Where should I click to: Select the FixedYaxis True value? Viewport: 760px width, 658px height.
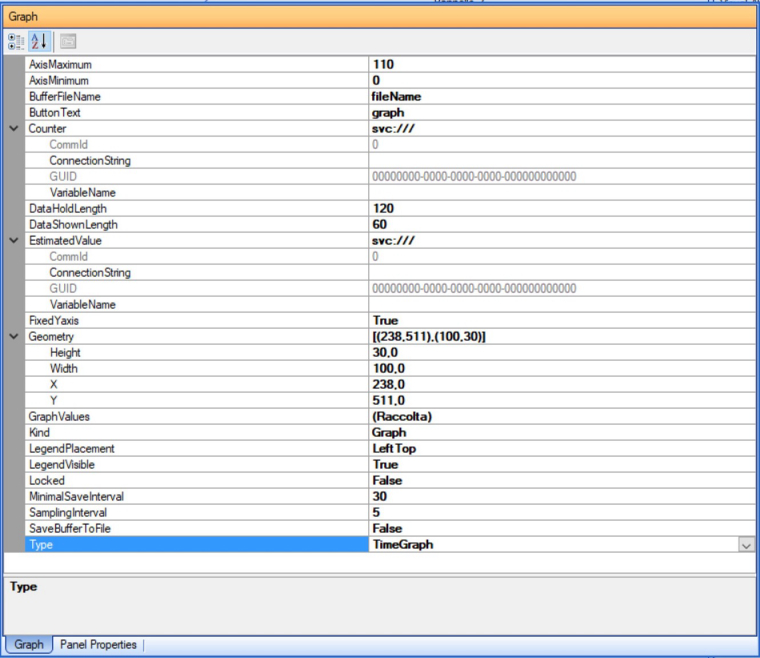tap(560, 321)
